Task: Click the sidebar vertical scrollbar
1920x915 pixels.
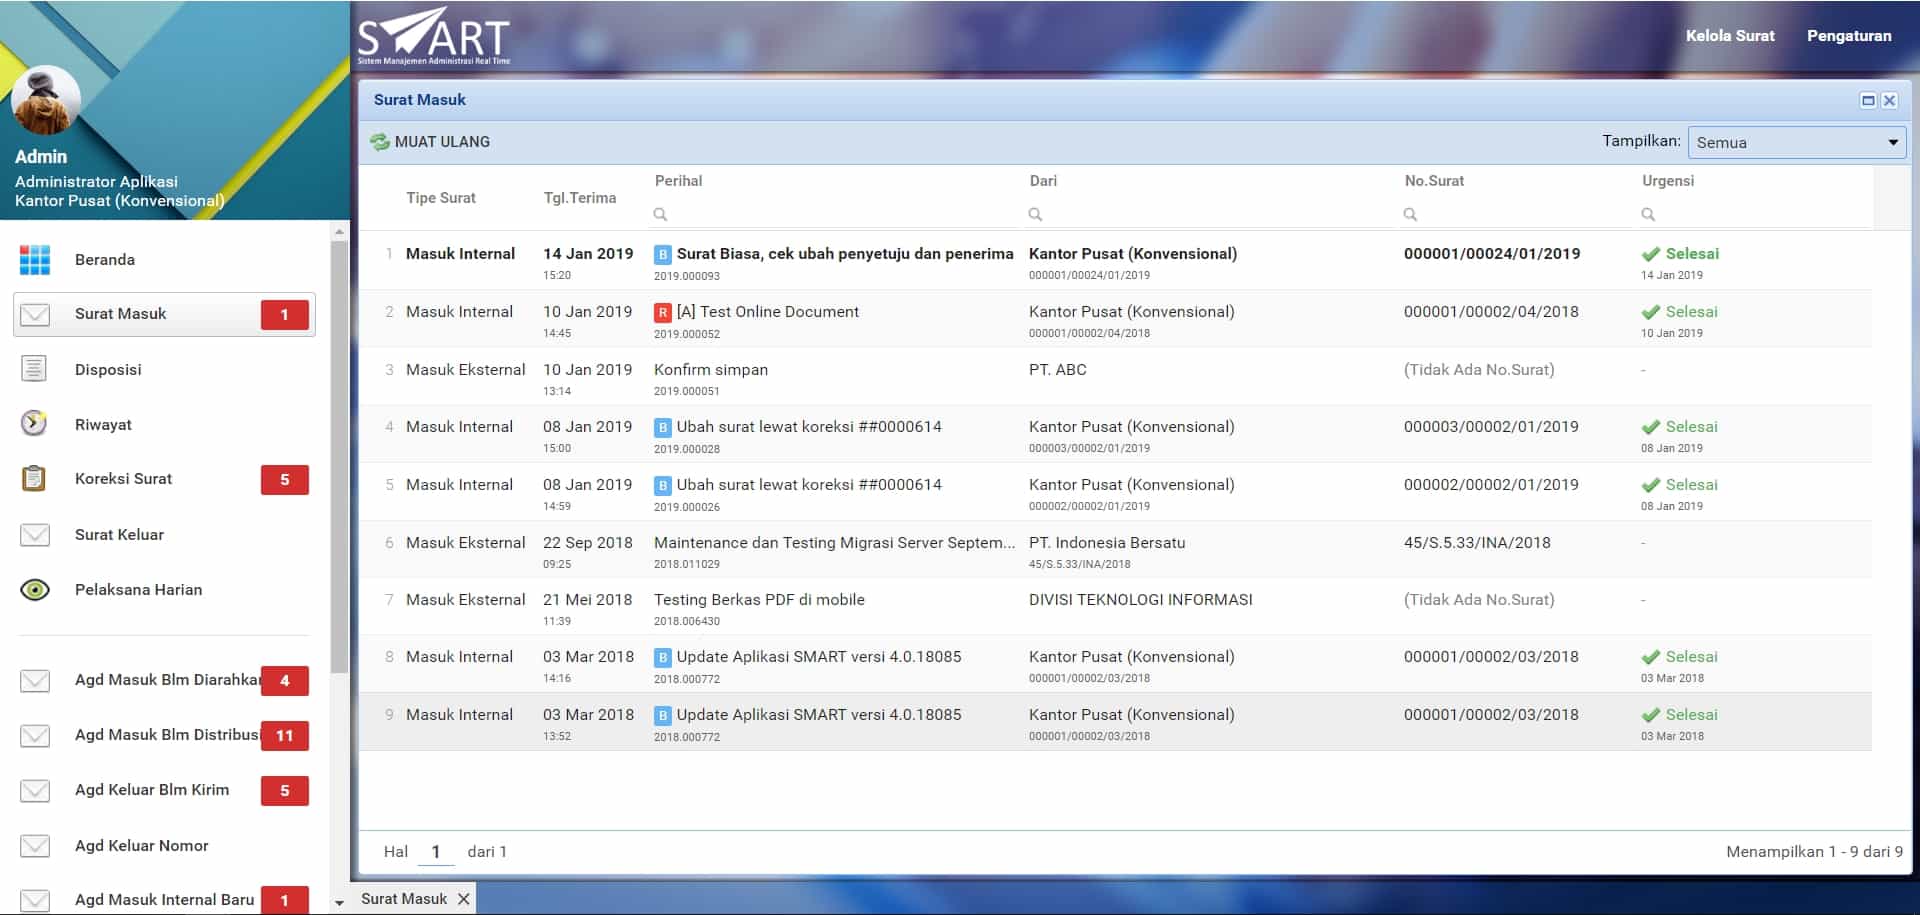Action: pos(339,456)
